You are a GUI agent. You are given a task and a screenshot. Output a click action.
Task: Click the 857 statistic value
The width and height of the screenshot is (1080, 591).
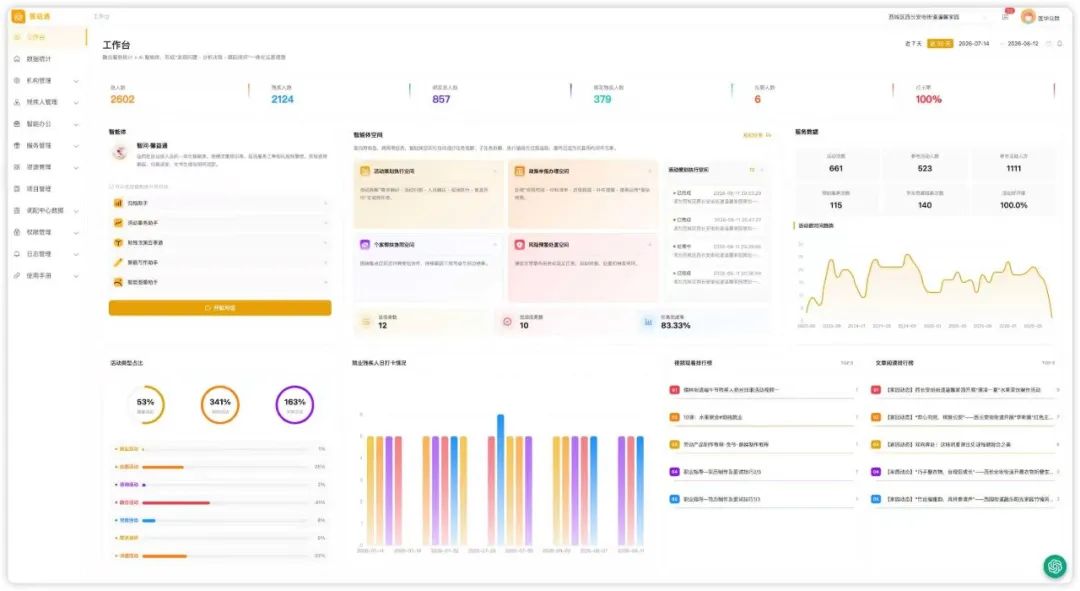tap(442, 99)
